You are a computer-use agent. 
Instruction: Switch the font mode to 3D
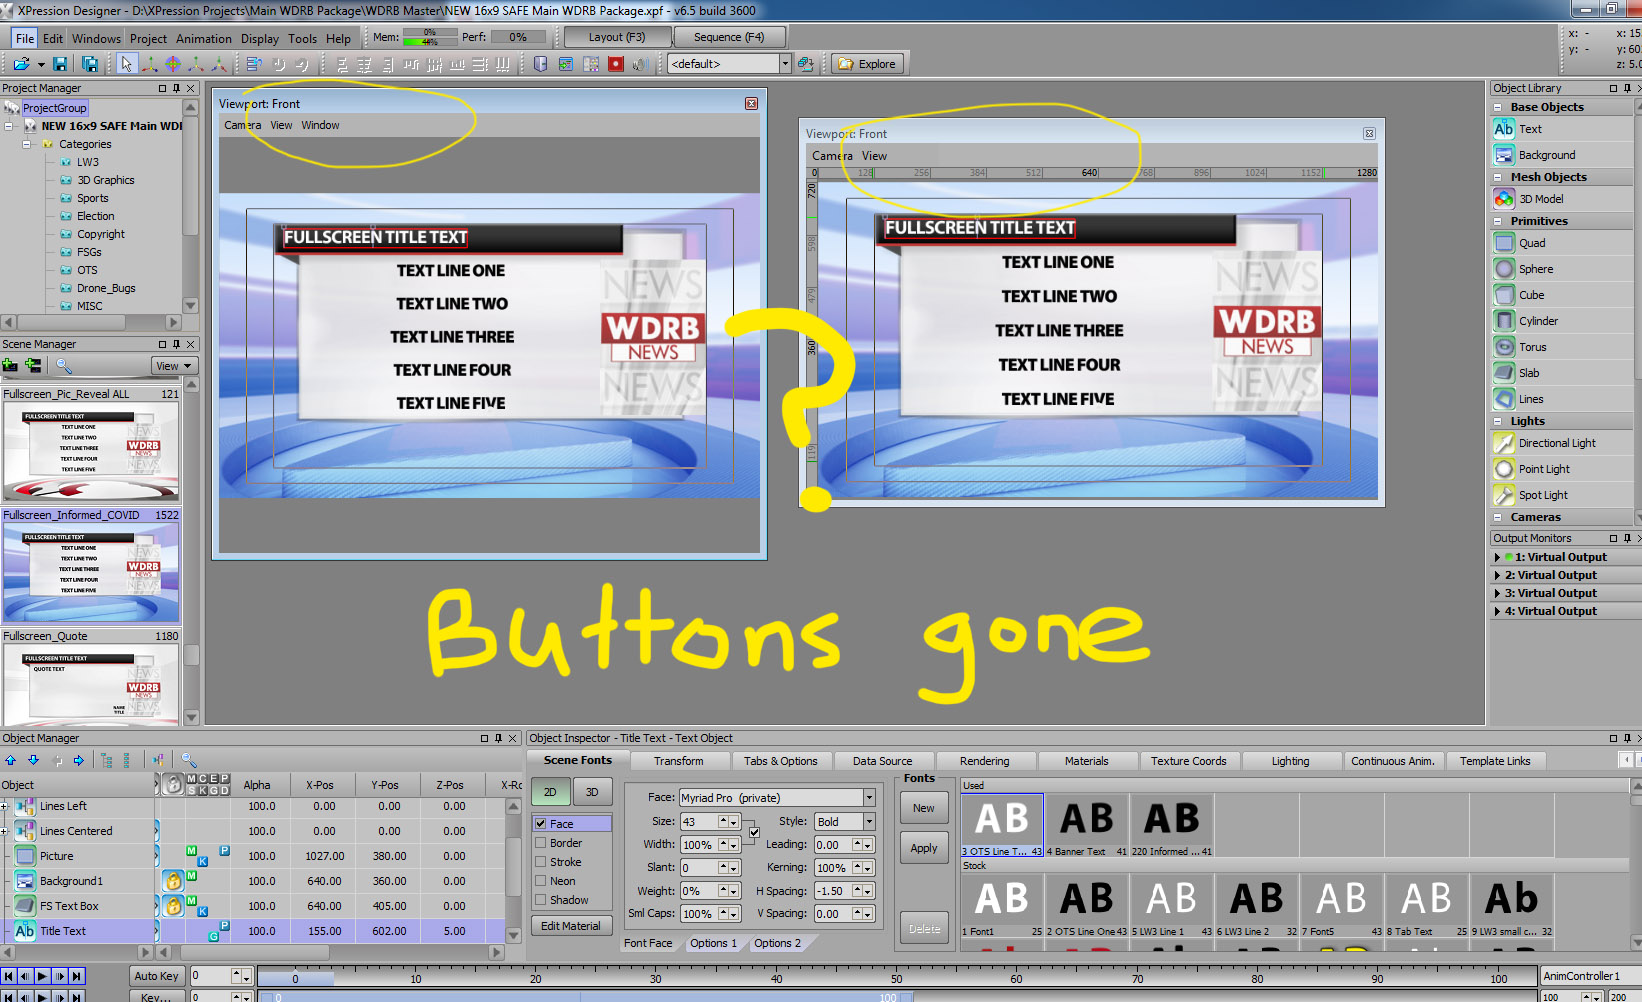592,792
